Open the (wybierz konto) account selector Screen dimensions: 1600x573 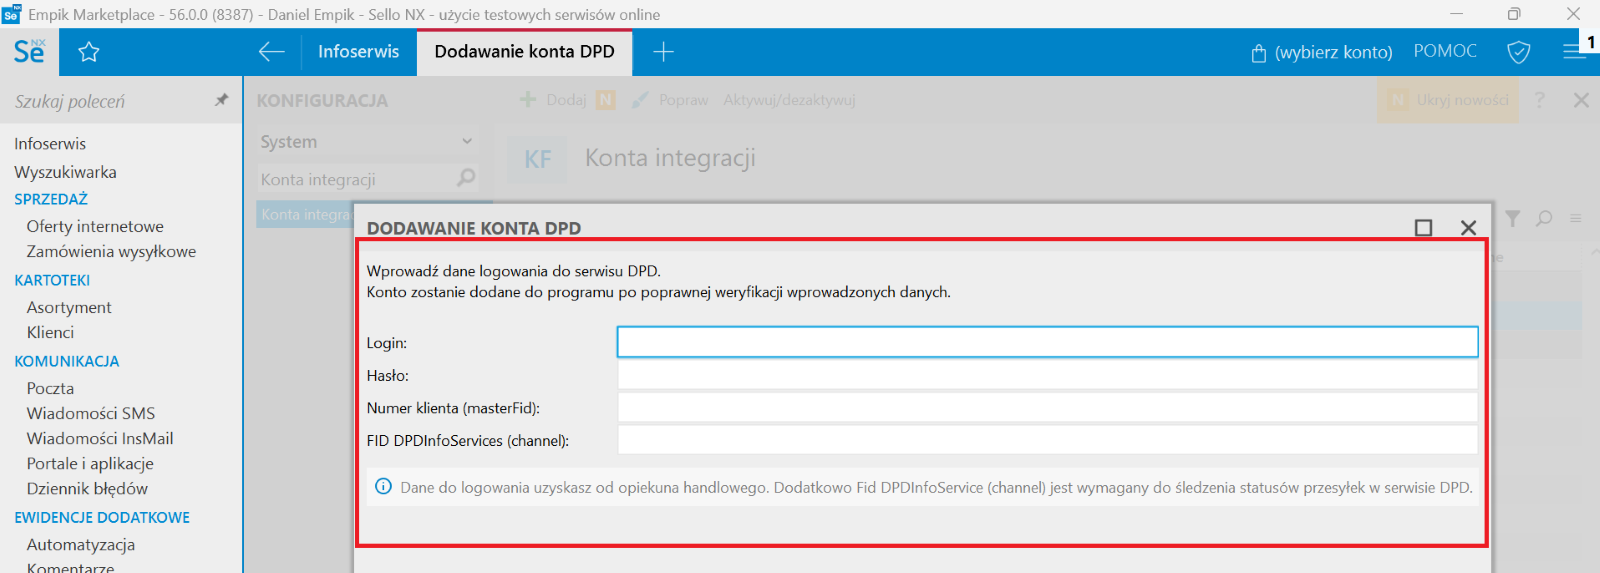tap(1322, 52)
